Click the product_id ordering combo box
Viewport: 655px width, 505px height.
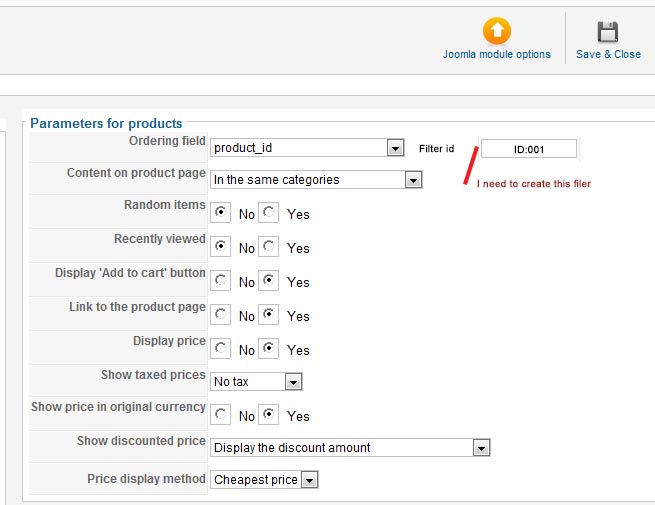coord(307,148)
